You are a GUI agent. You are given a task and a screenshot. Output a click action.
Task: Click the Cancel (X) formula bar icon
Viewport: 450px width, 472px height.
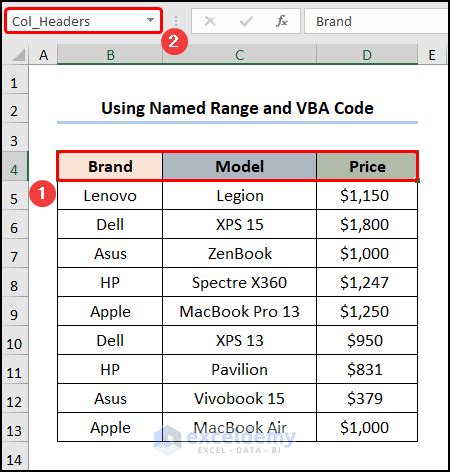(210, 21)
